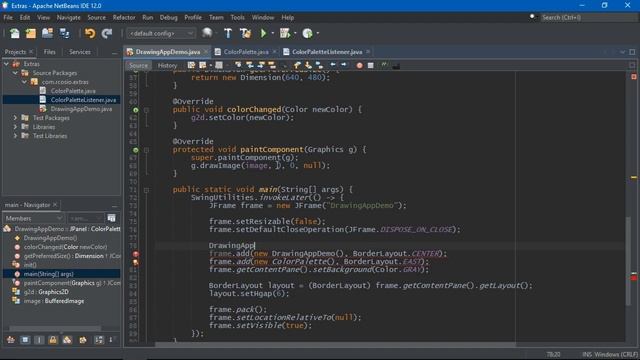Open the Refactor menu
The width and height of the screenshot is (640, 360).
pyautogui.click(x=124, y=18)
